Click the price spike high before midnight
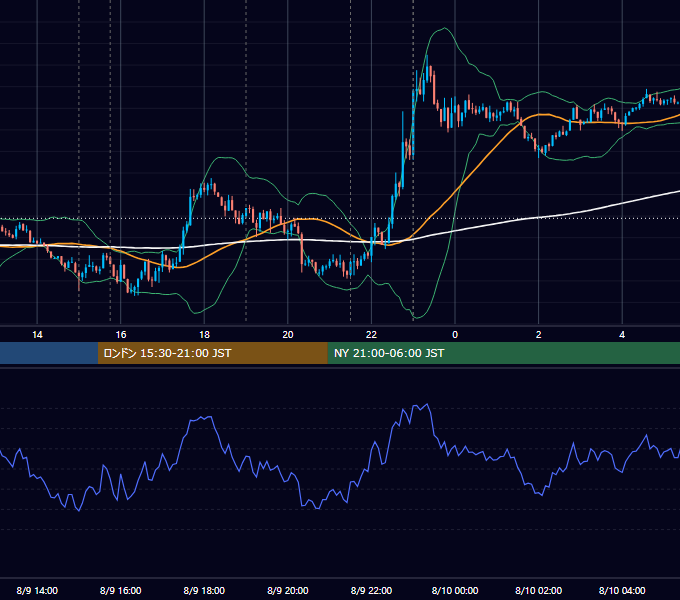This screenshot has height=600, width=680. [427, 56]
